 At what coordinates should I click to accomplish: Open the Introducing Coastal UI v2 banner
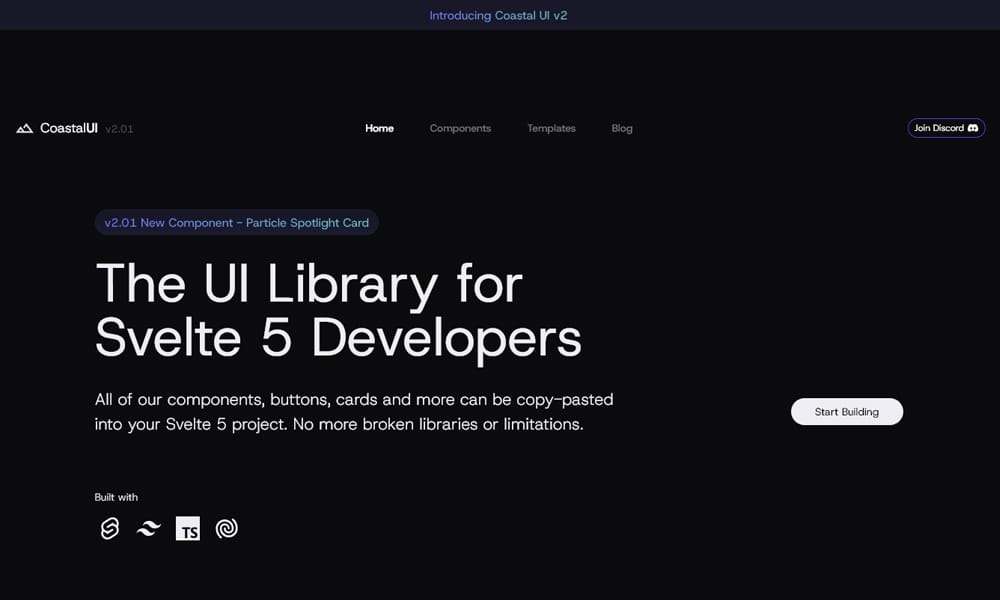pyautogui.click(x=498, y=15)
